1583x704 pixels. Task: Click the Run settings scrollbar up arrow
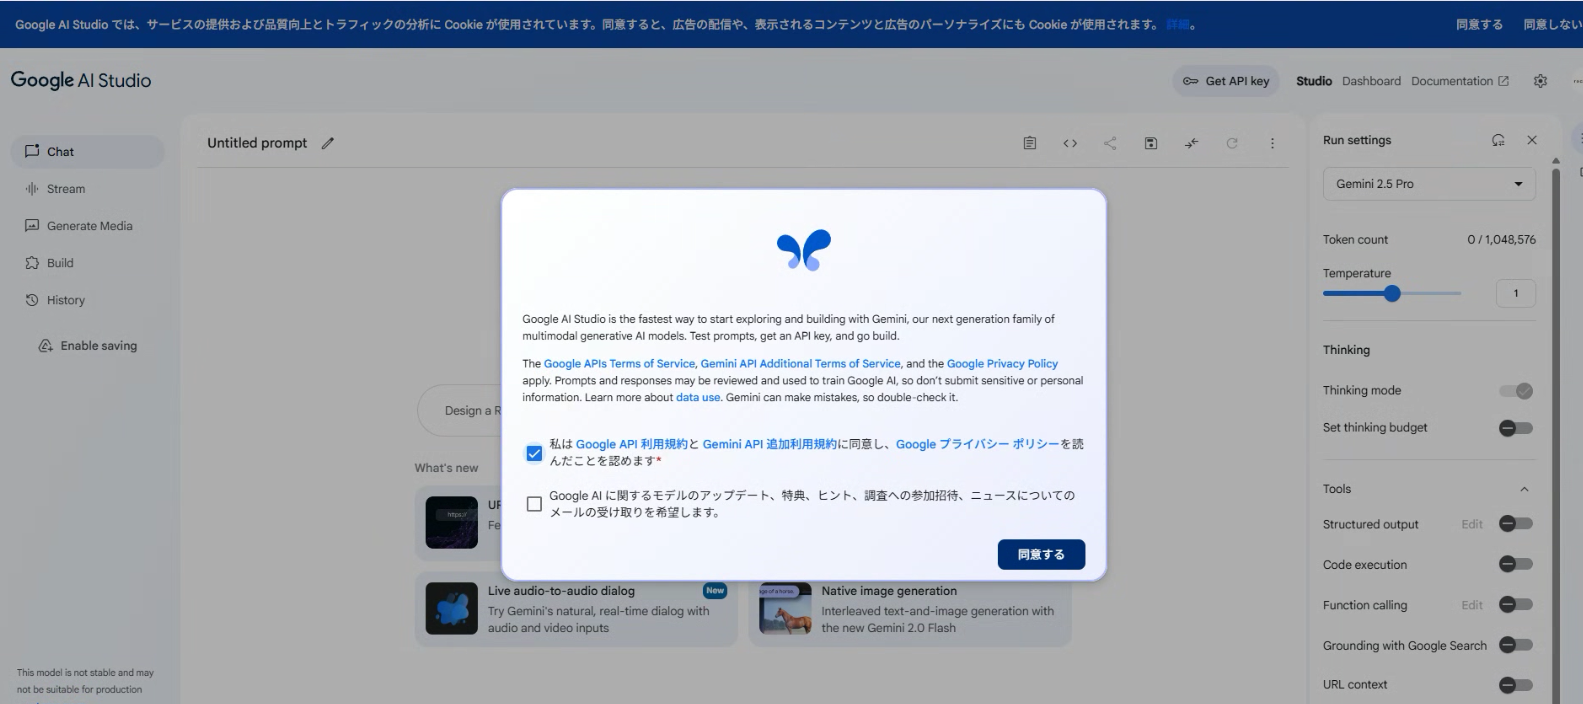coord(1555,160)
